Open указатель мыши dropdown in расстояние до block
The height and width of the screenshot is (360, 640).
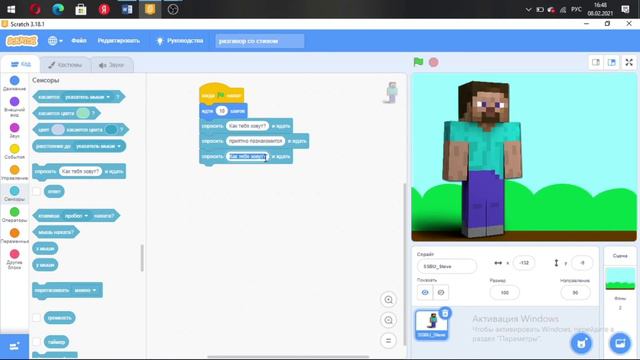coord(98,146)
